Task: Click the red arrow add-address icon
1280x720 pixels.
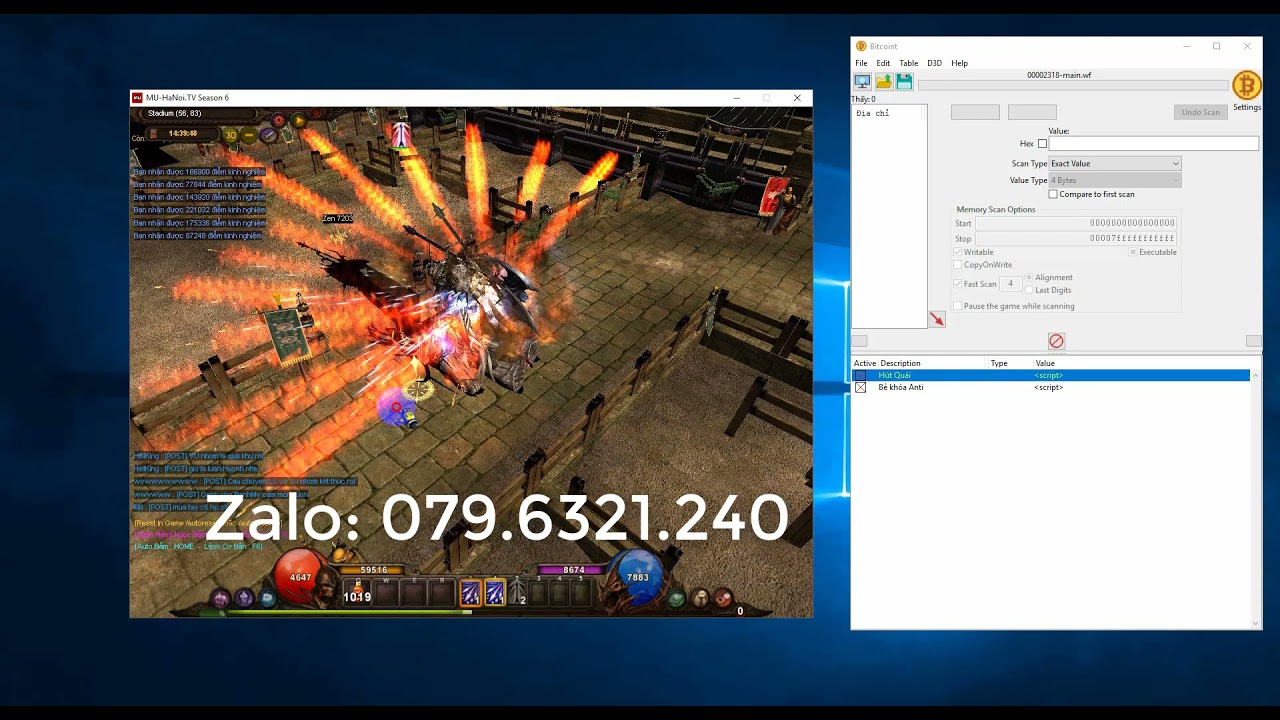Action: [937, 319]
